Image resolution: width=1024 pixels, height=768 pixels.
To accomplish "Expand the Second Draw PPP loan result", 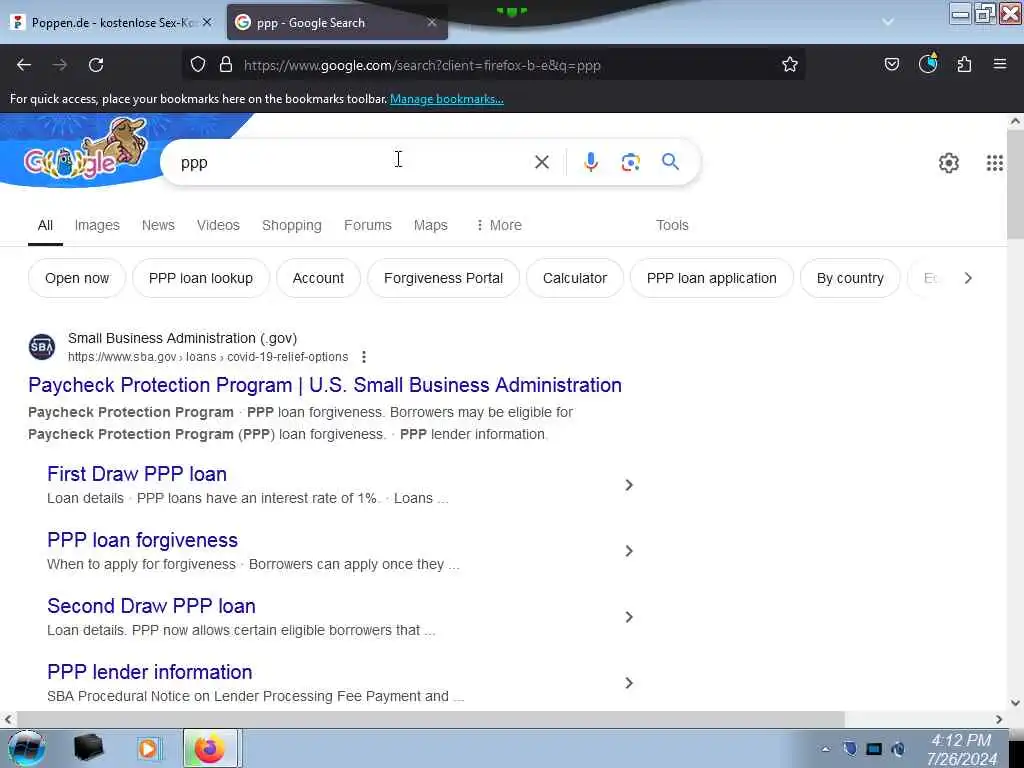I will [x=628, y=617].
